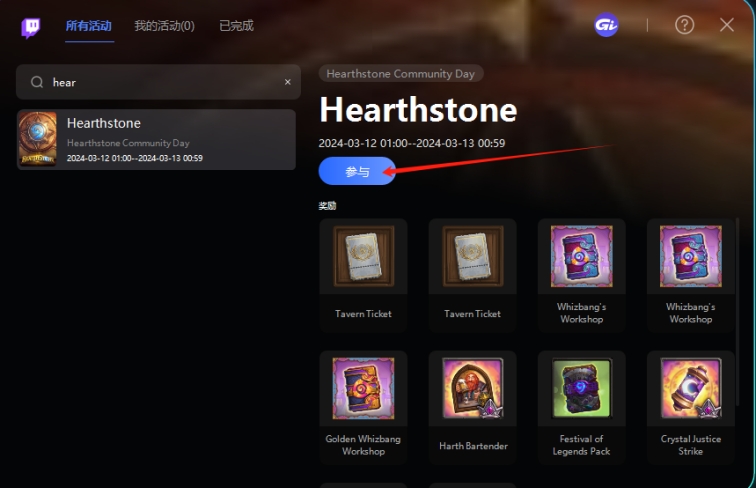Screen dimensions: 756x488
Task: Select the Hearthstone activity list entry
Action: [x=157, y=139]
